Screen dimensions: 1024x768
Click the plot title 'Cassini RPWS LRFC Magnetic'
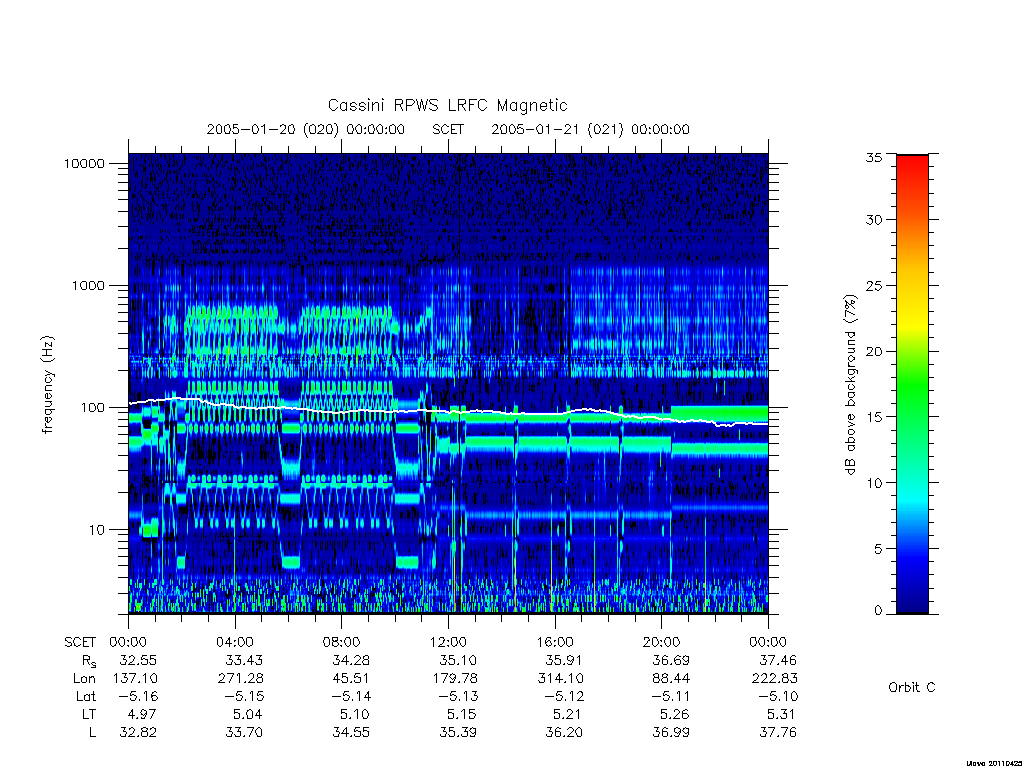(x=447, y=105)
